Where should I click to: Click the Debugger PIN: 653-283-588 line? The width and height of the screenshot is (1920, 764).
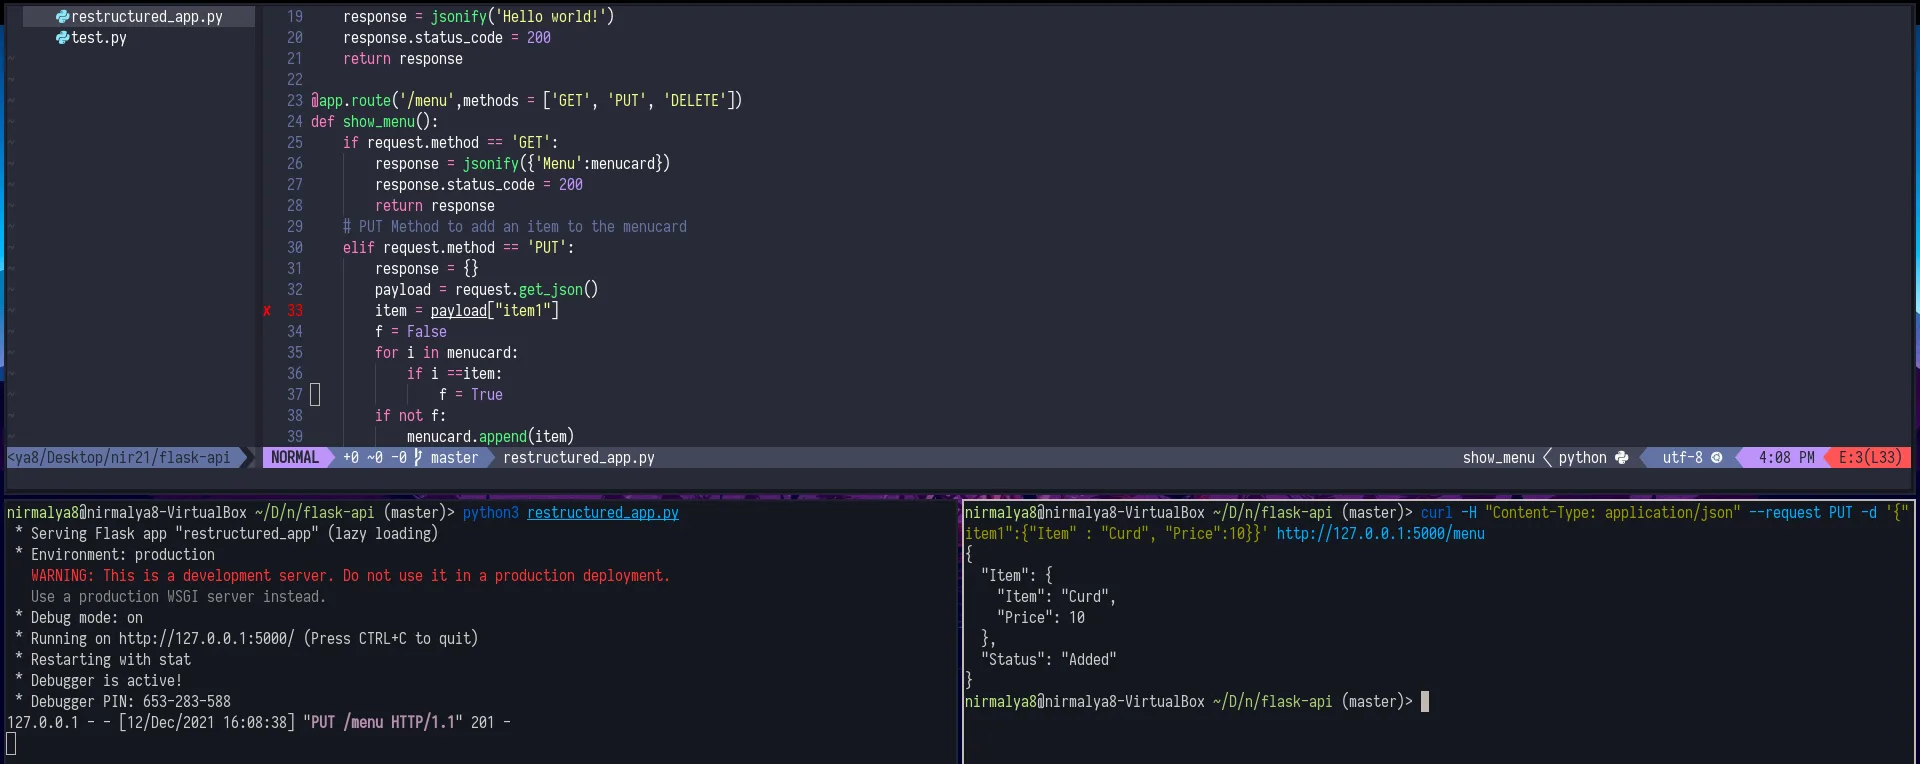(130, 702)
